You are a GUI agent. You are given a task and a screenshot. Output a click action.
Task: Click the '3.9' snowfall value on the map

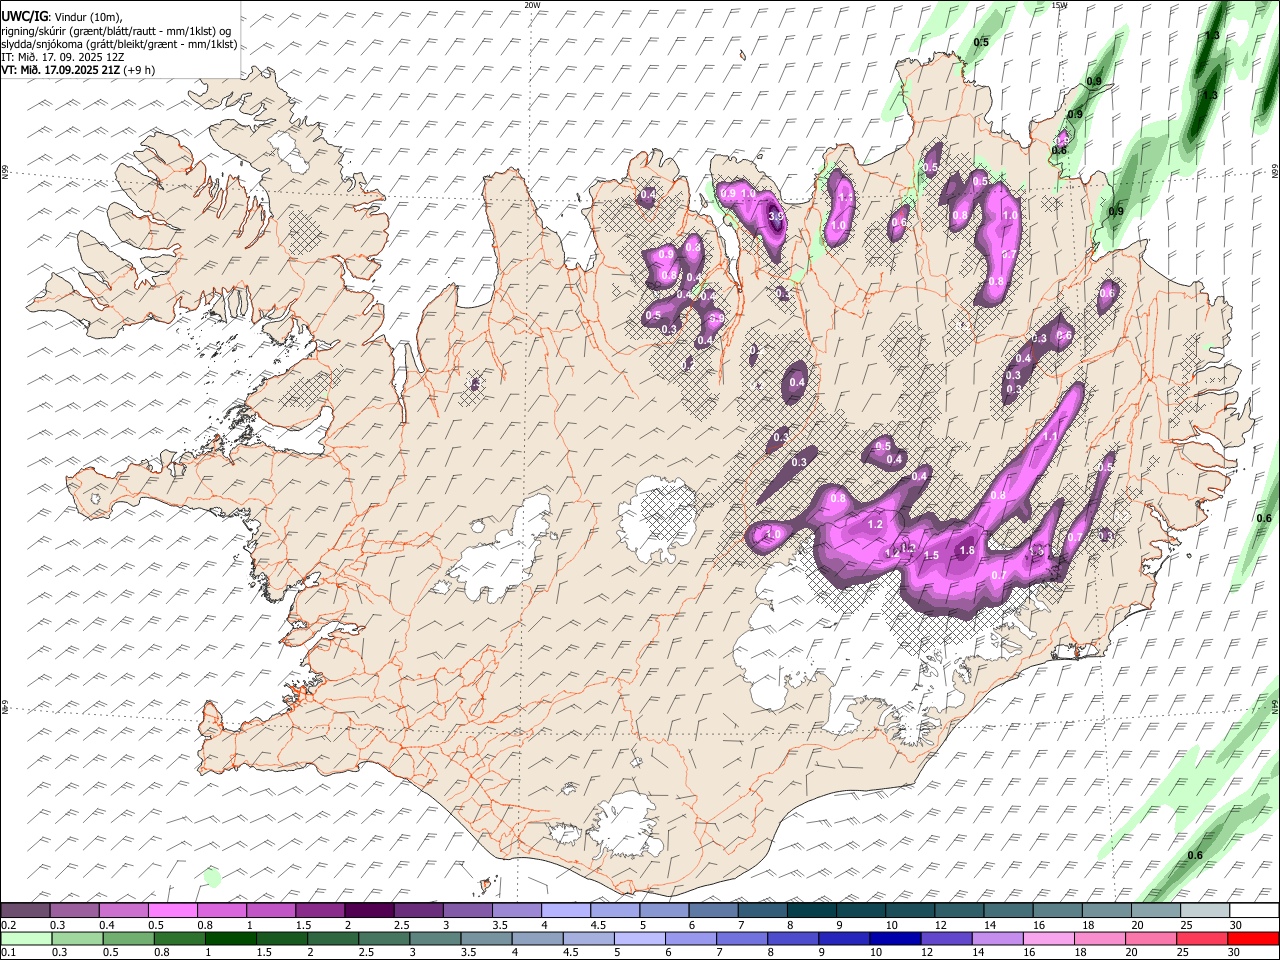click(x=776, y=215)
